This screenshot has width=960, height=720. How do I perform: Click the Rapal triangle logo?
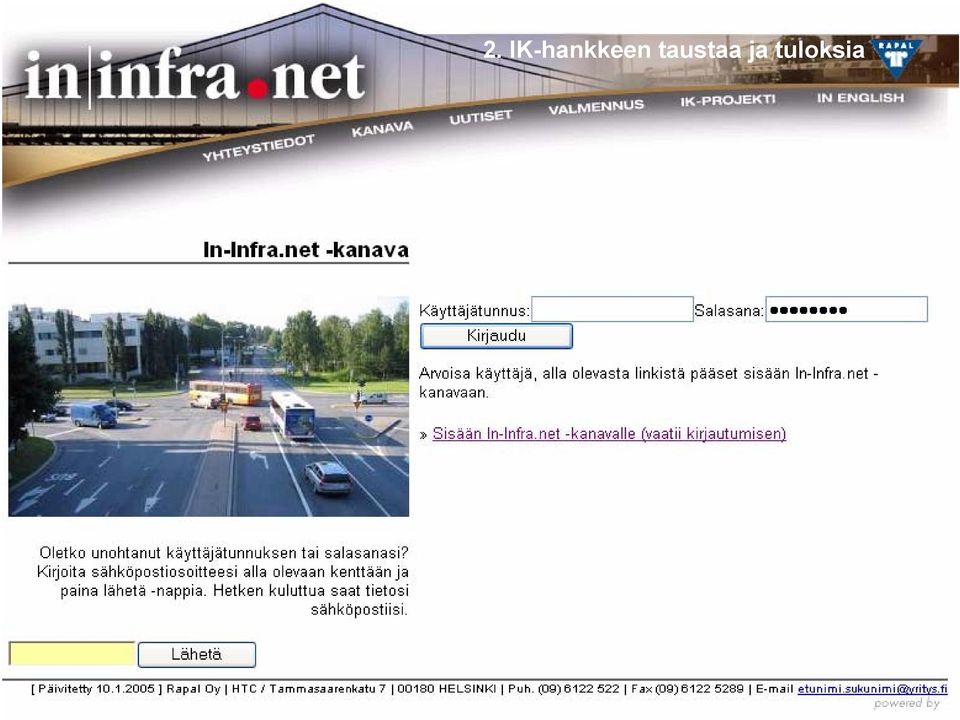click(896, 58)
